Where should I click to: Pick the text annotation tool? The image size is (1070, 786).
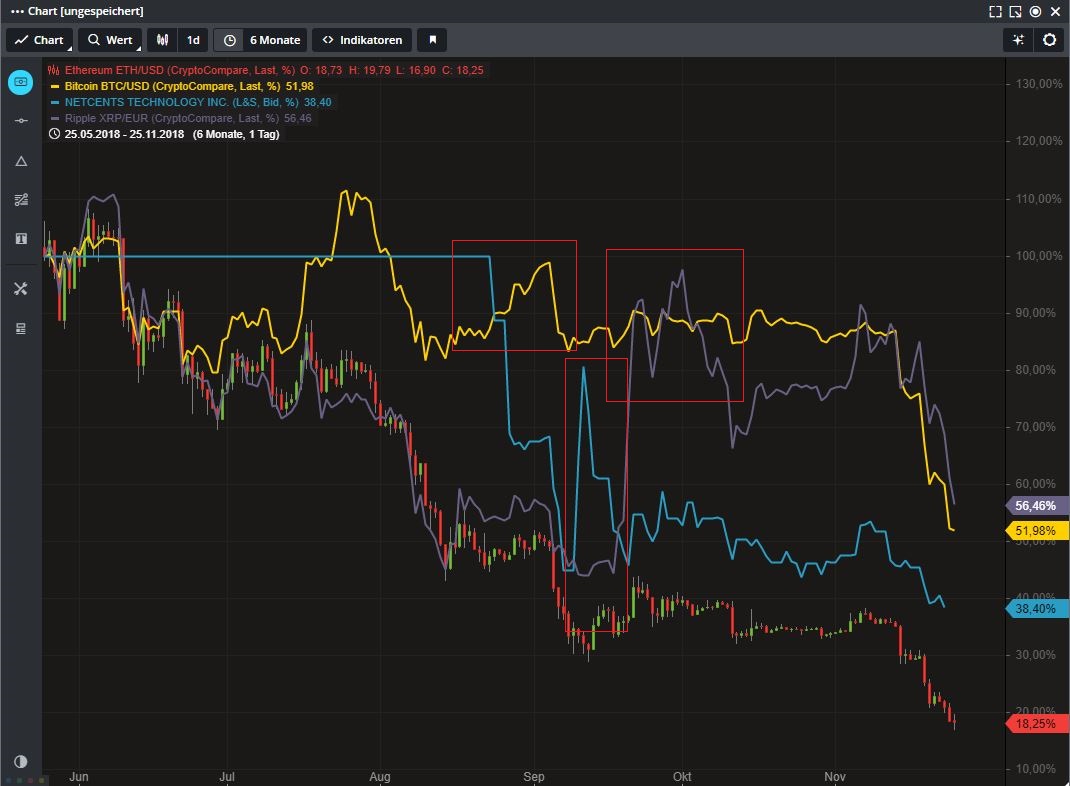click(x=21, y=239)
